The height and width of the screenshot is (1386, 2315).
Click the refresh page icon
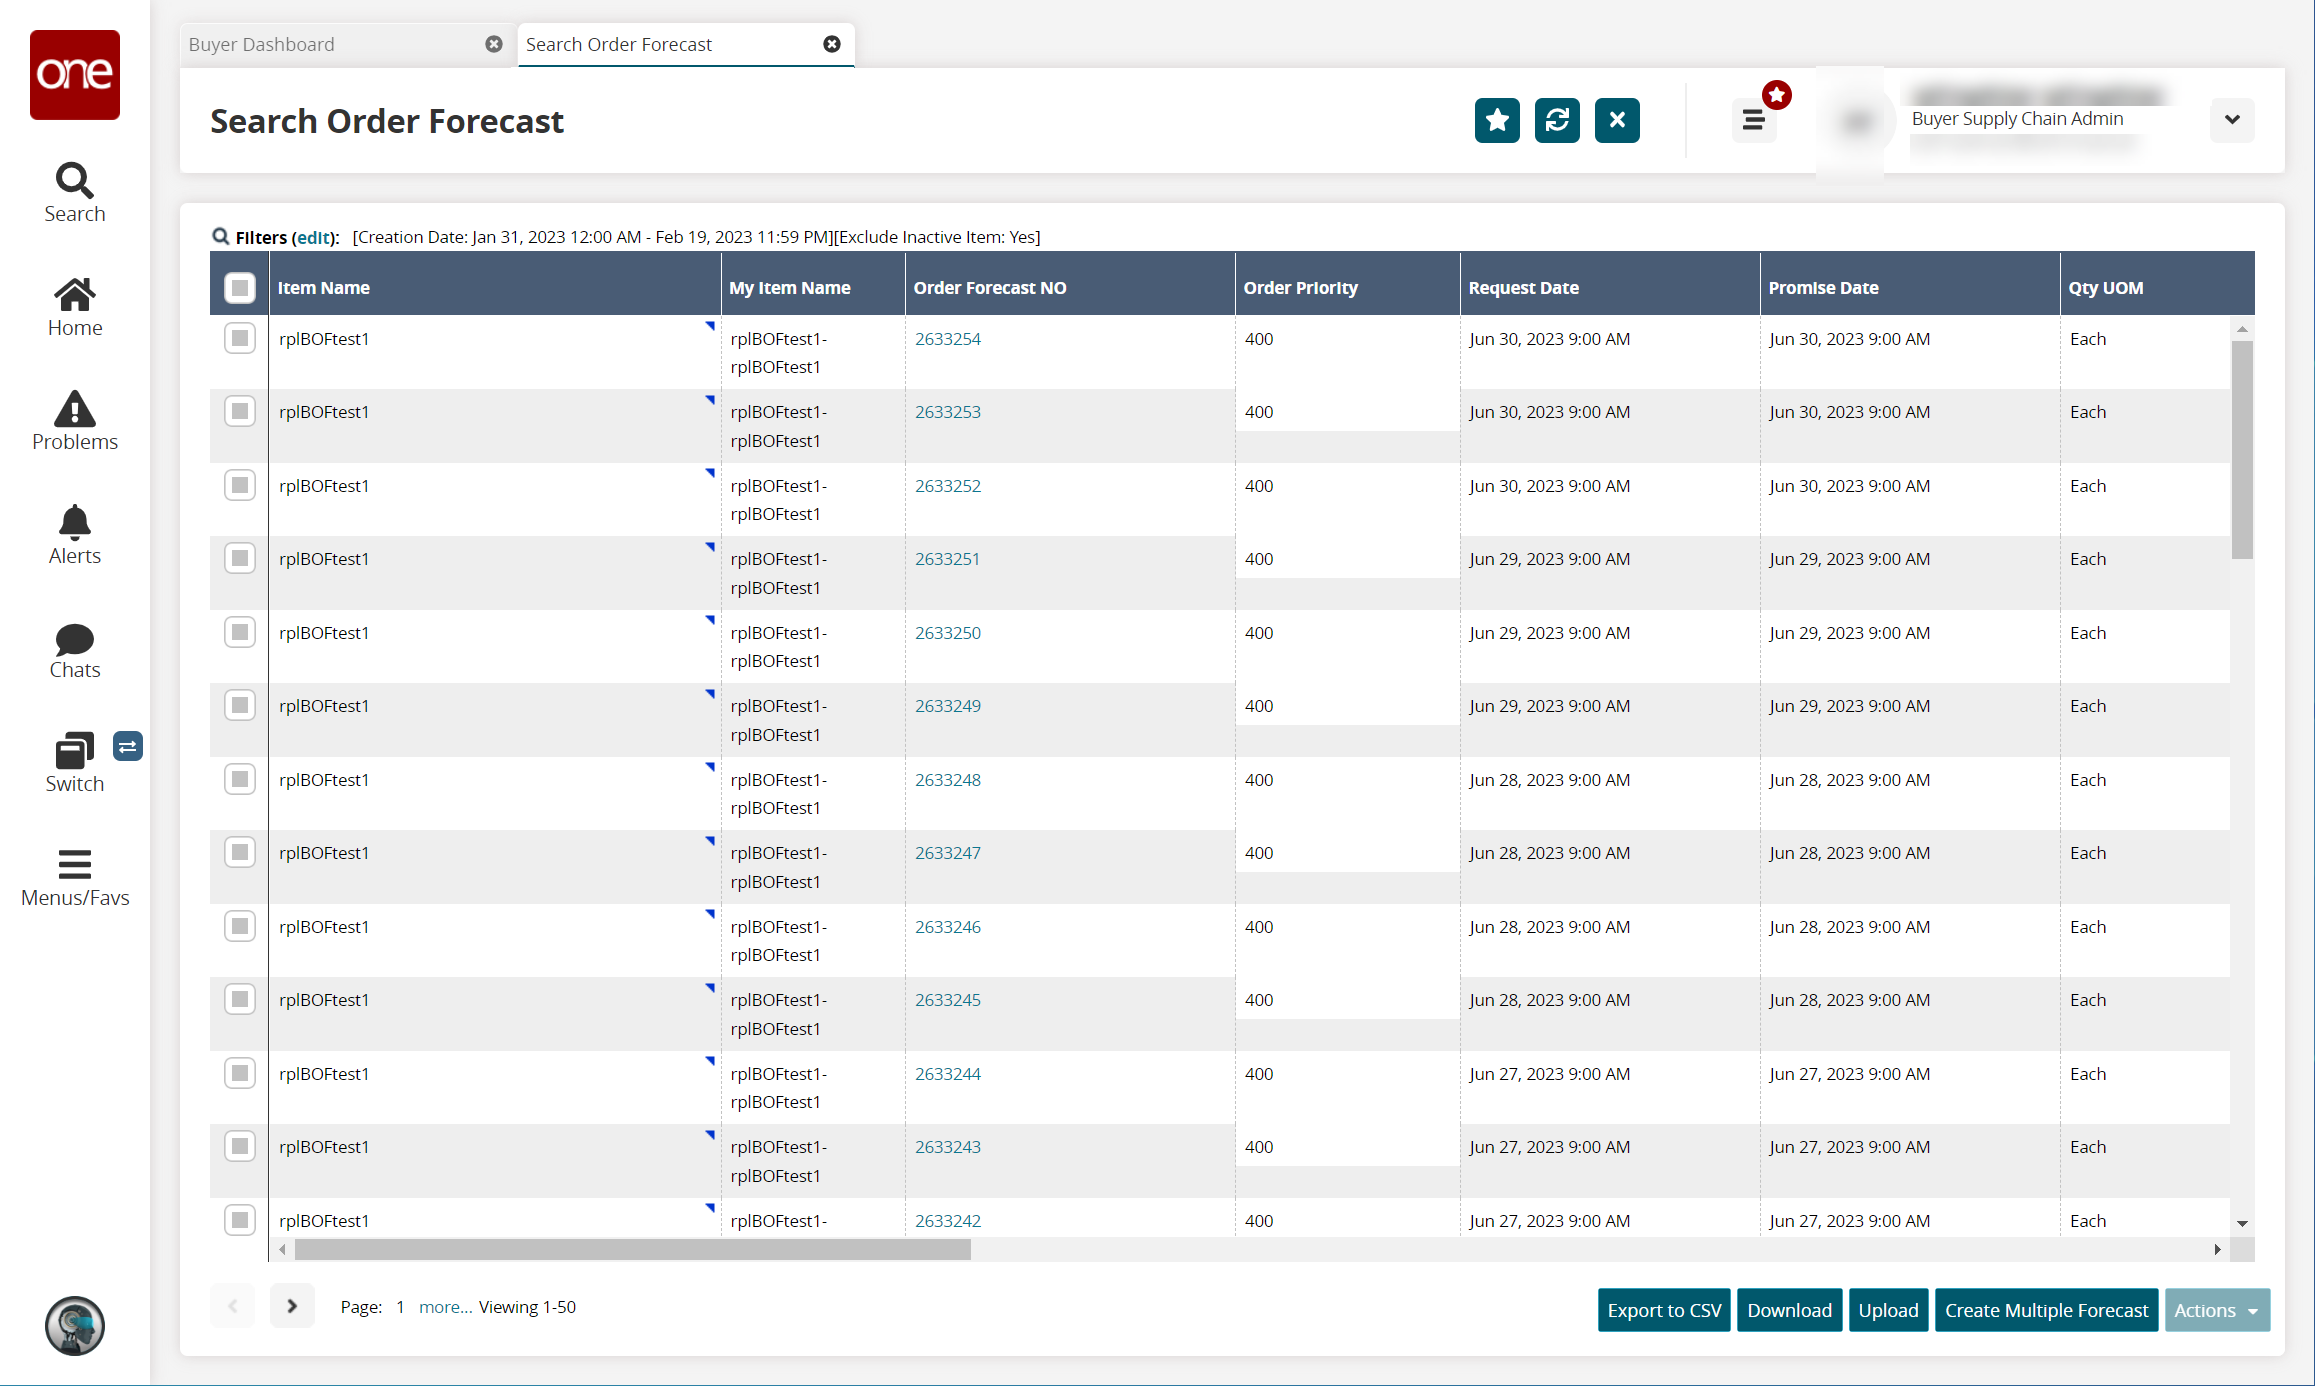tap(1557, 120)
